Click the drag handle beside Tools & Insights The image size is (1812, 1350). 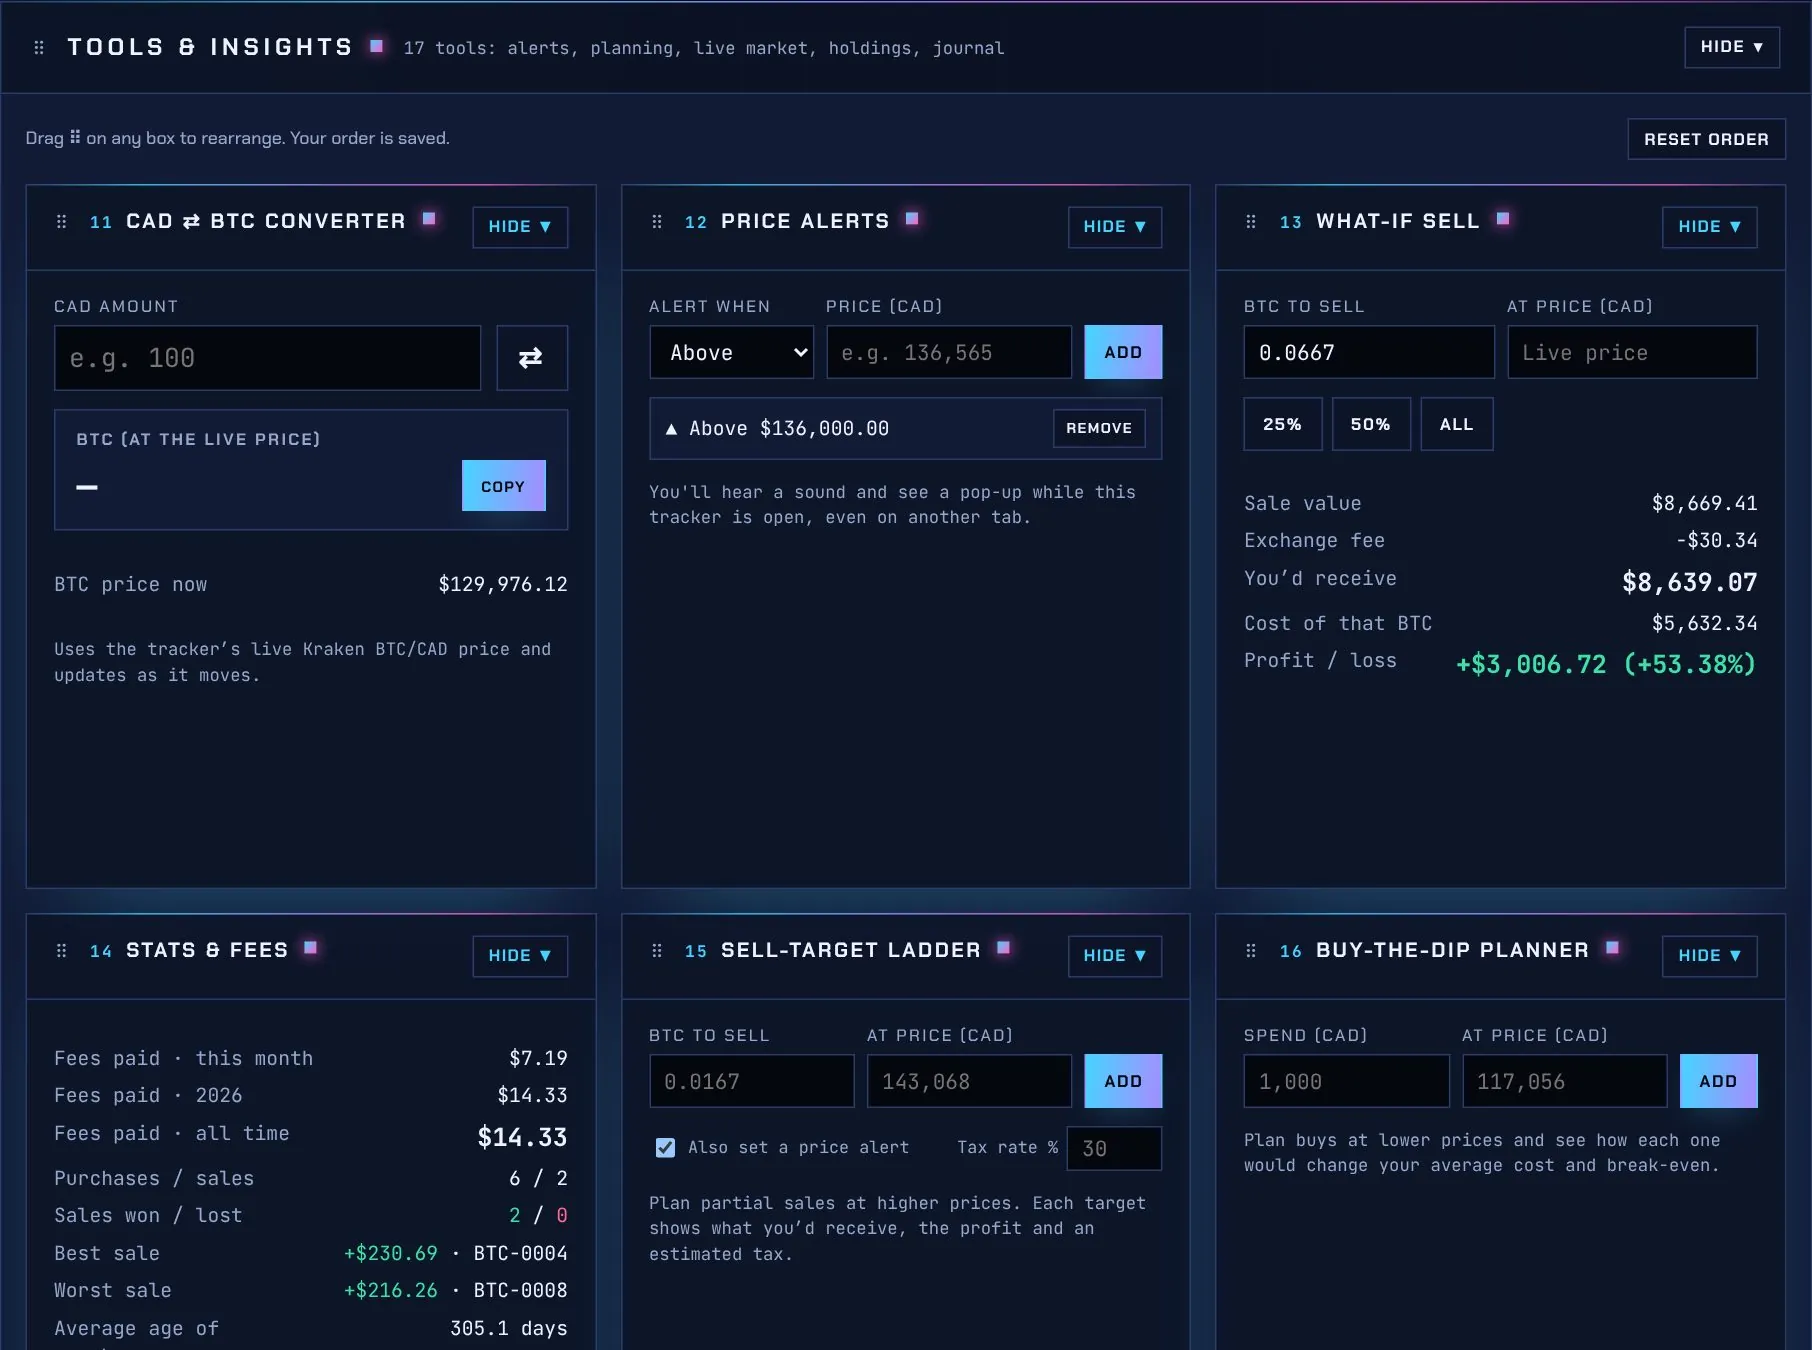coord(39,47)
